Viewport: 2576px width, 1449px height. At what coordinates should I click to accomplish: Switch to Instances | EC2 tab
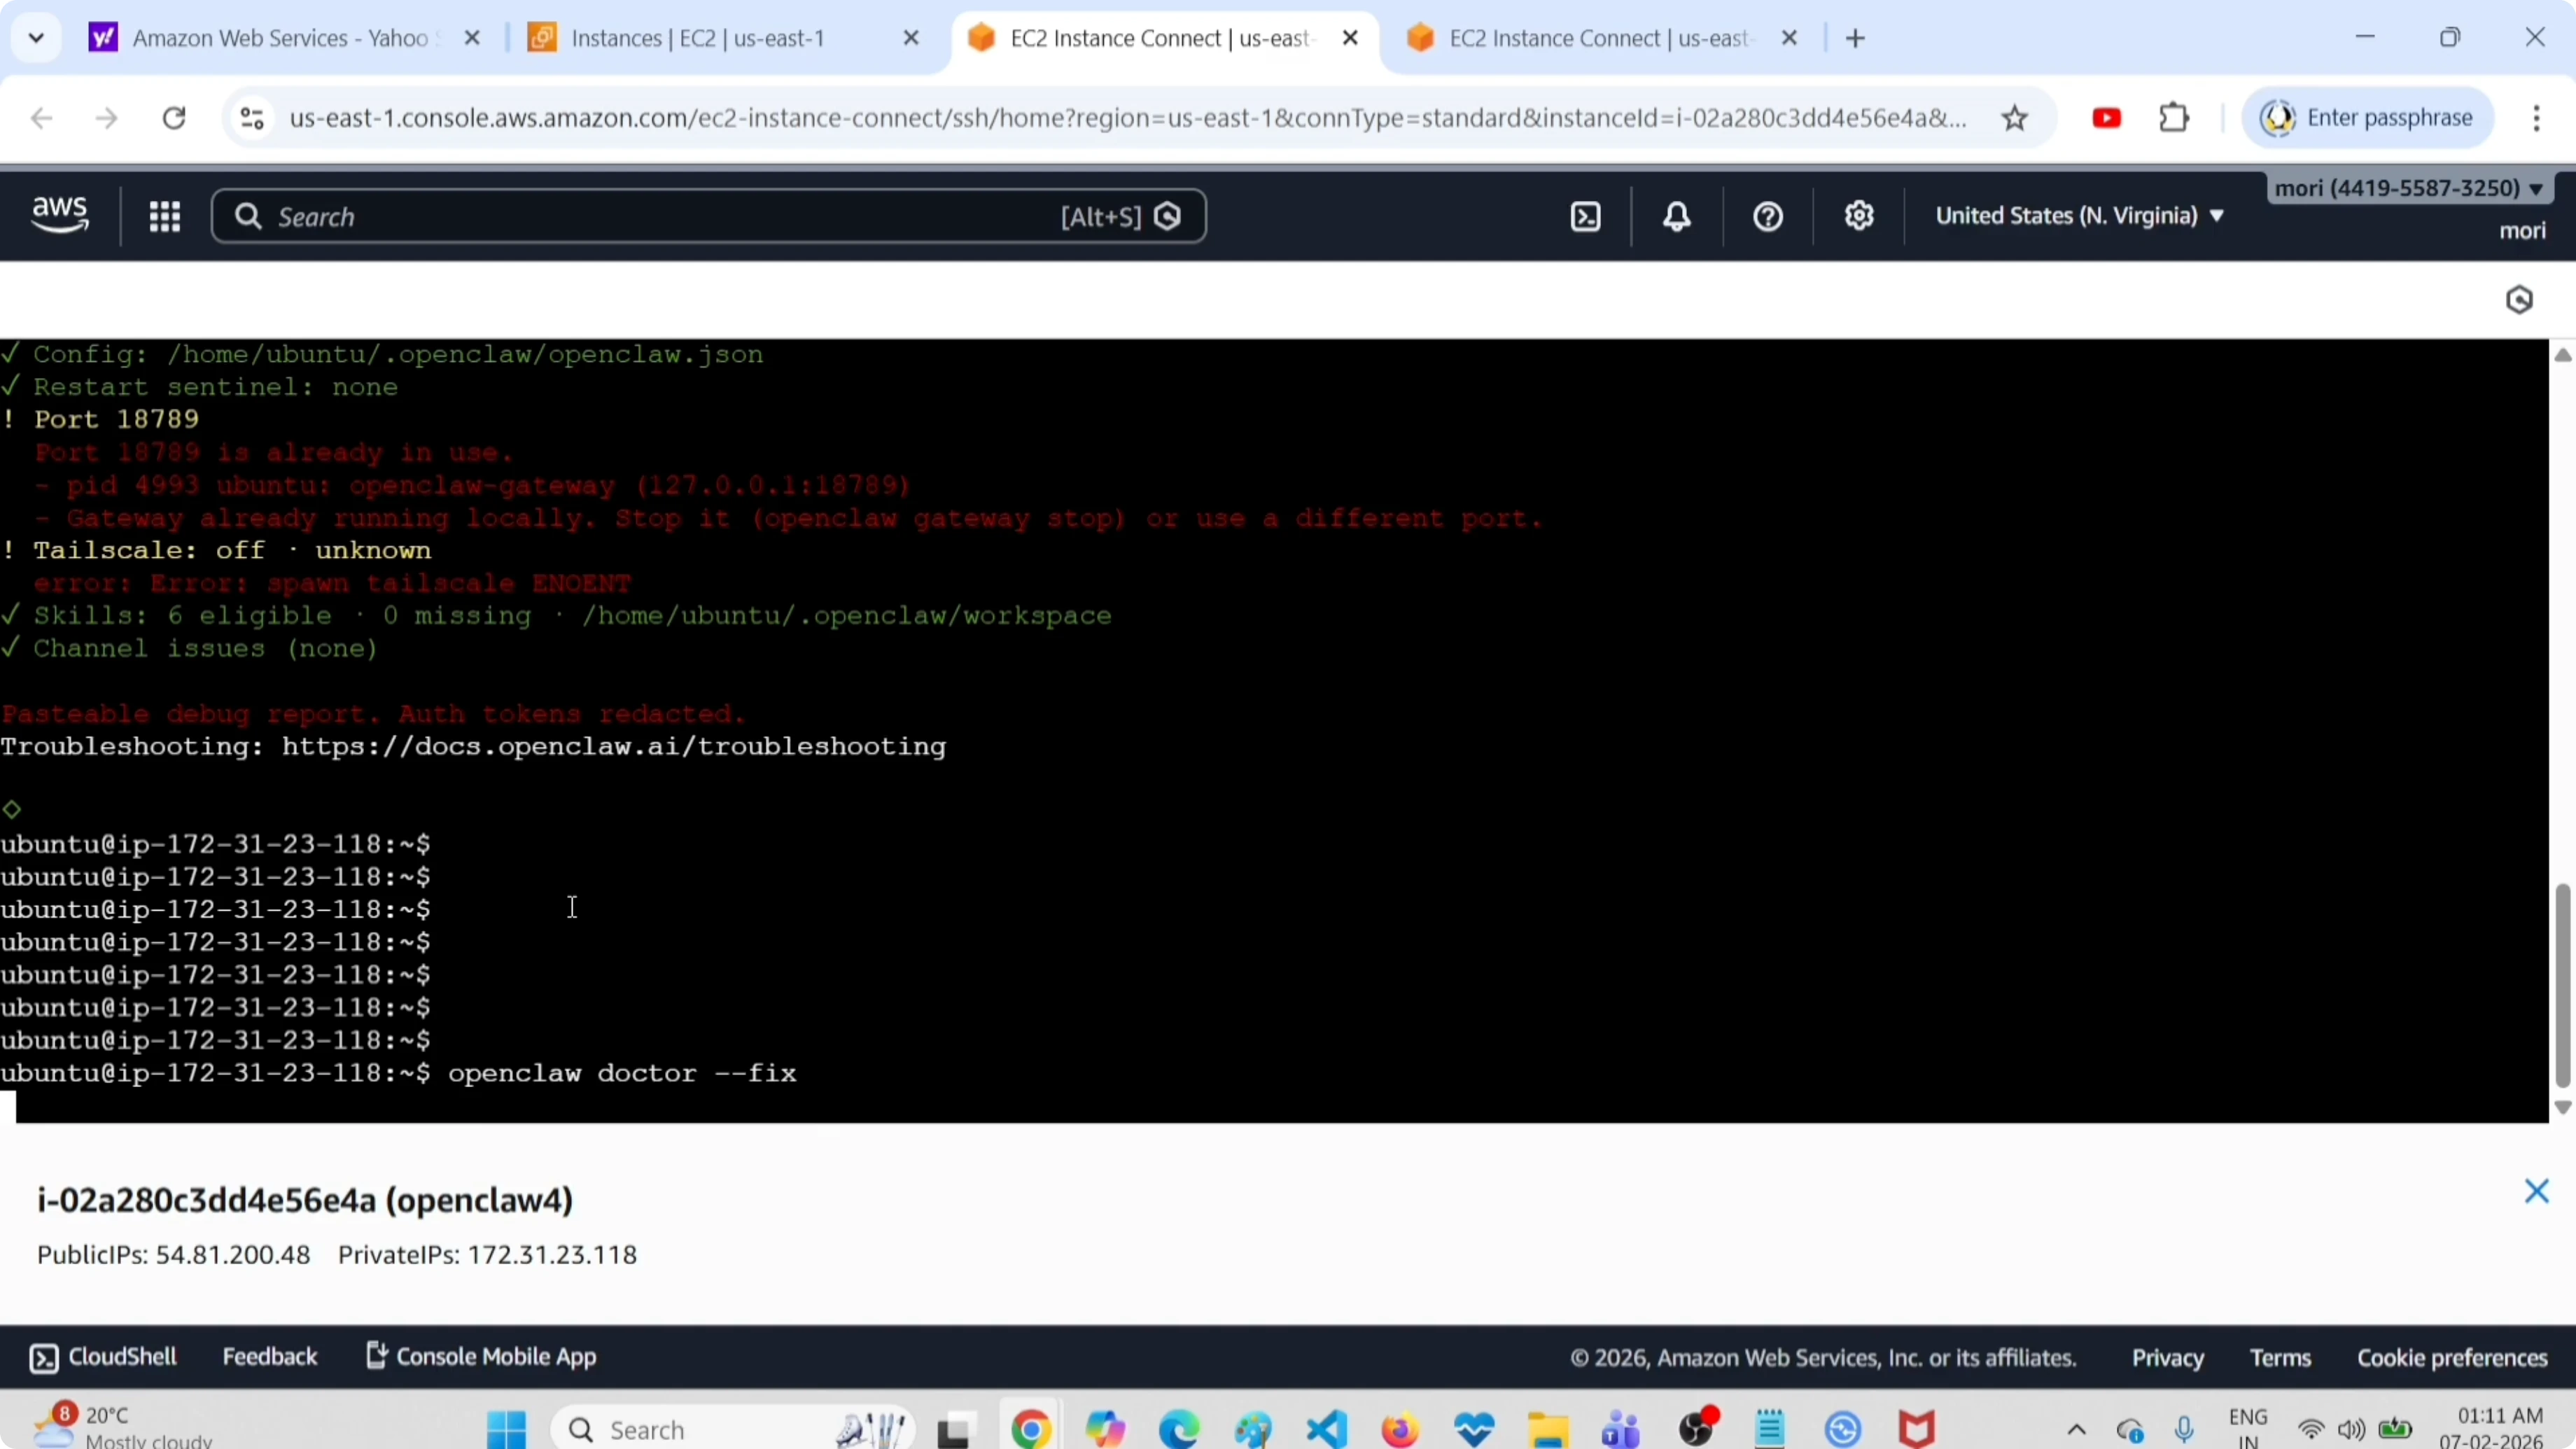point(698,38)
